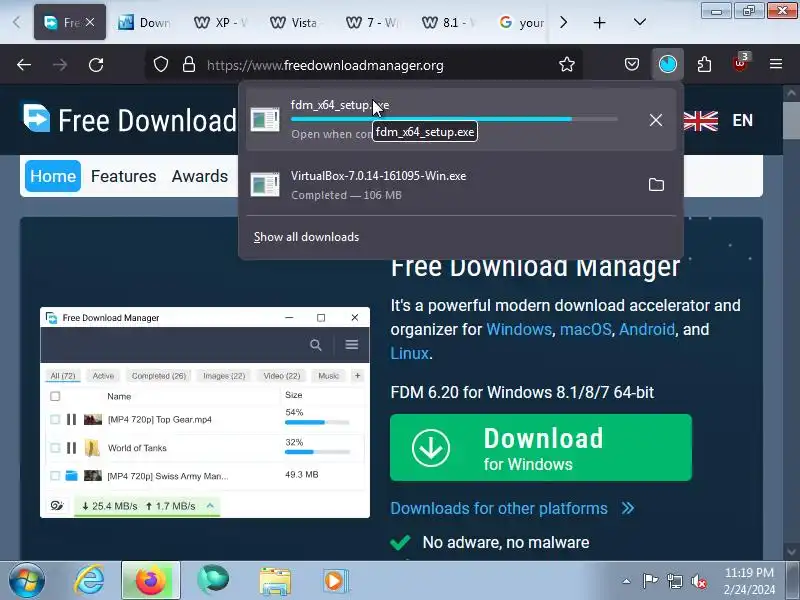Switch to the Google search tab
Viewport: 800px width, 600px height.
[x=521, y=22]
